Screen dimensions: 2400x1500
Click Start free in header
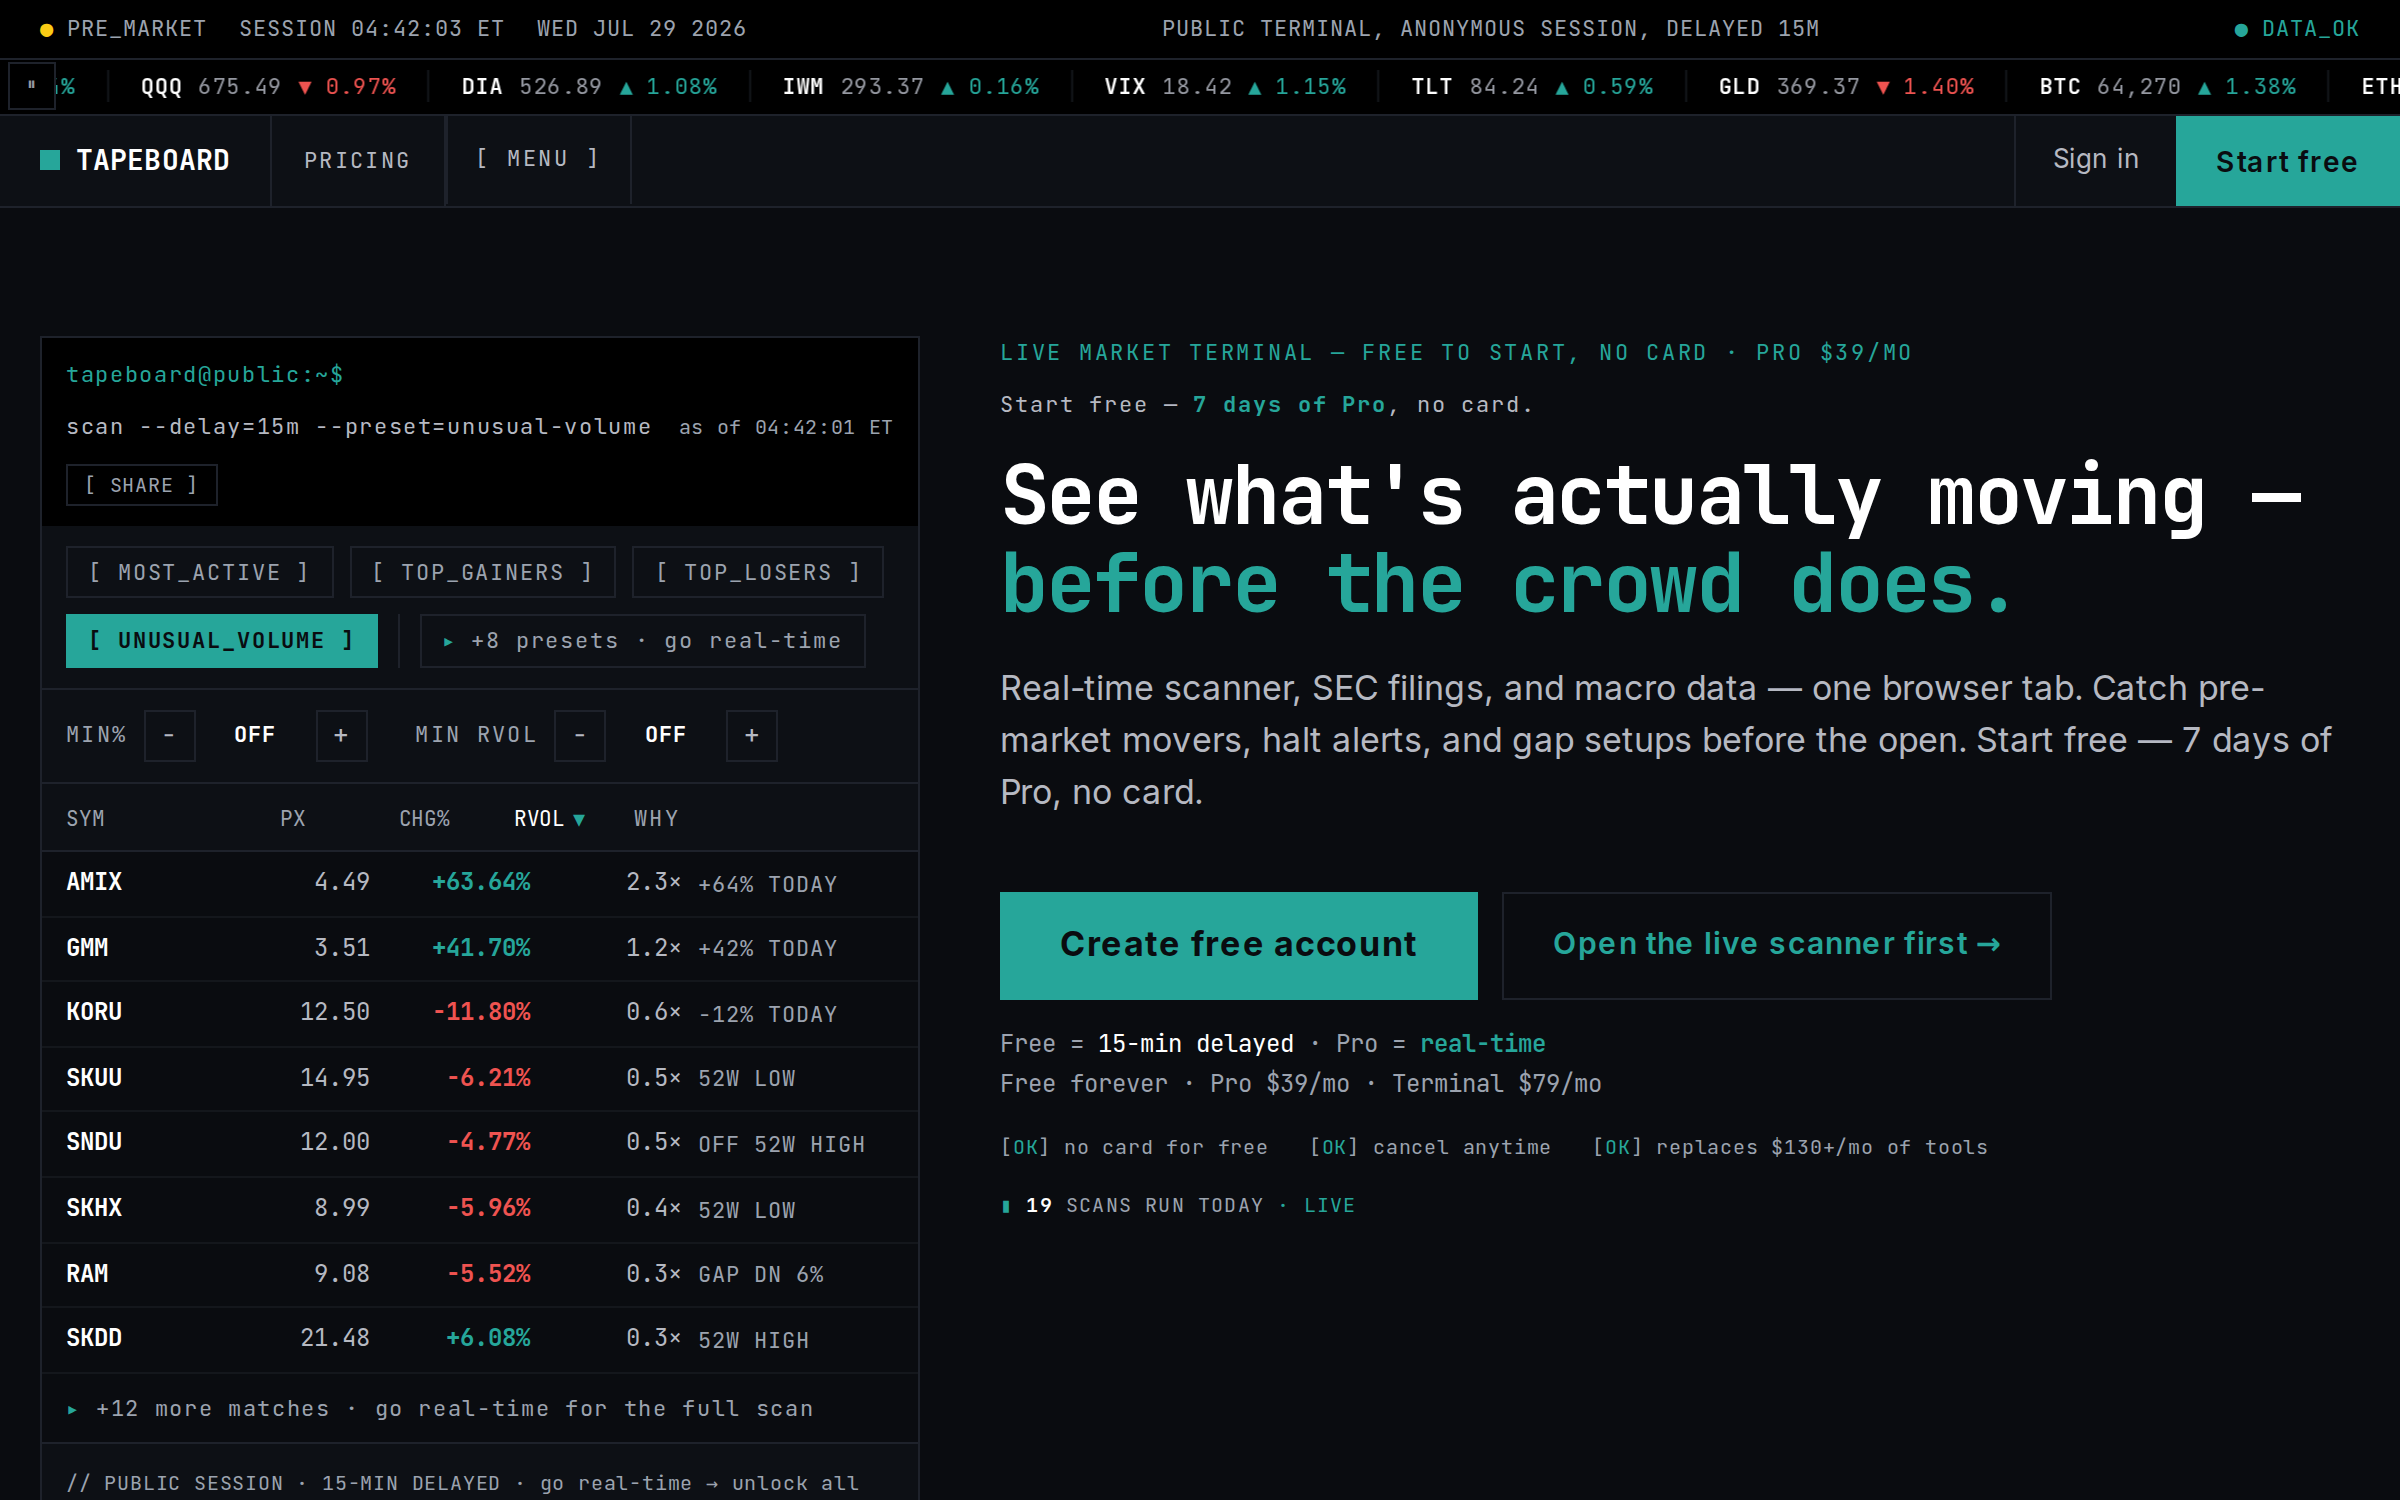click(2287, 161)
